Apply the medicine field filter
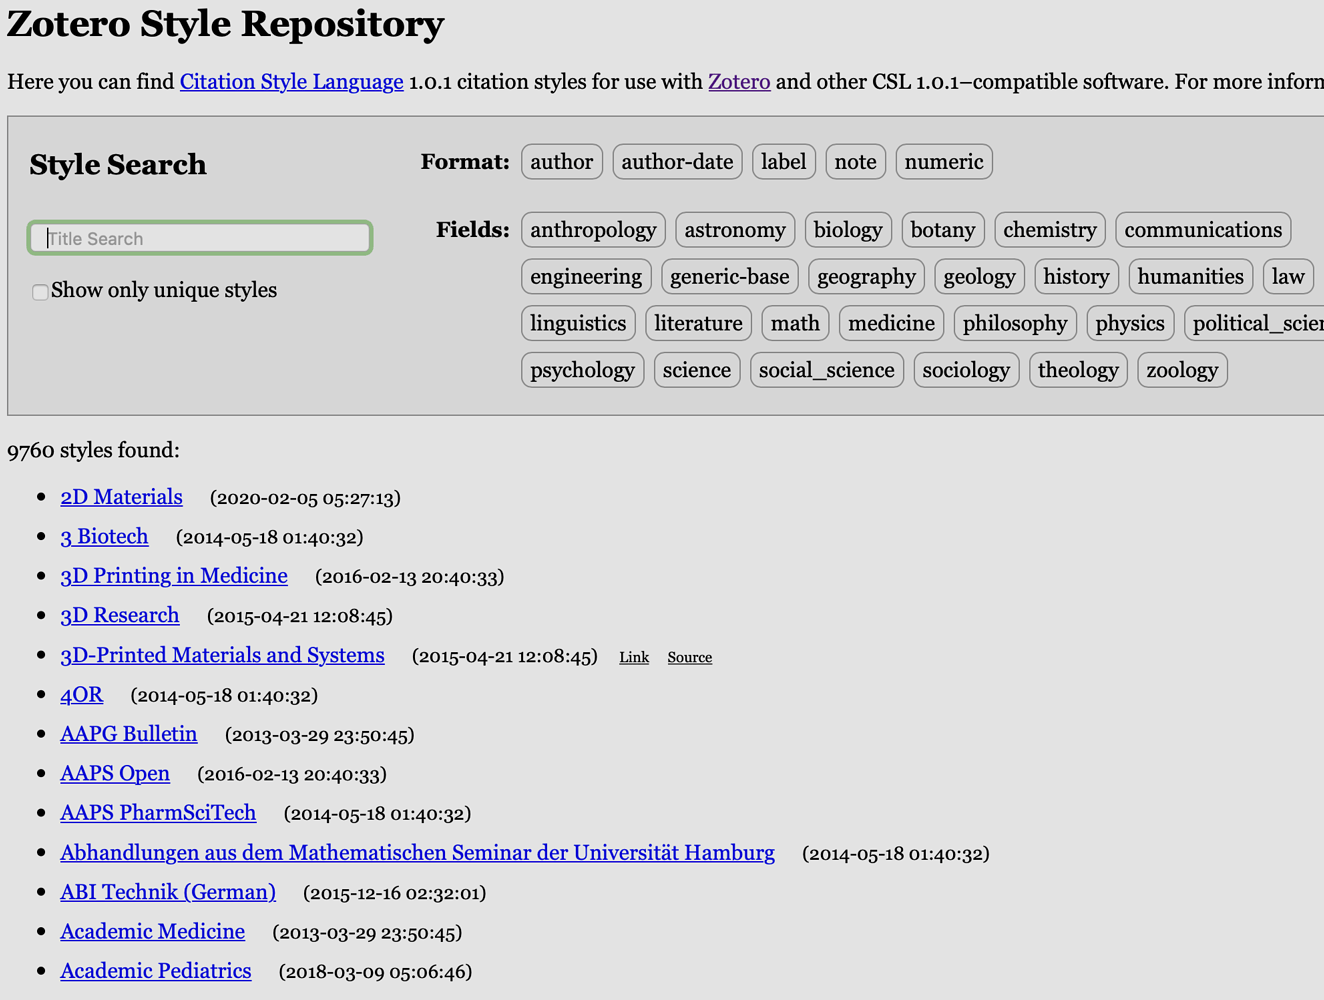 coord(890,322)
